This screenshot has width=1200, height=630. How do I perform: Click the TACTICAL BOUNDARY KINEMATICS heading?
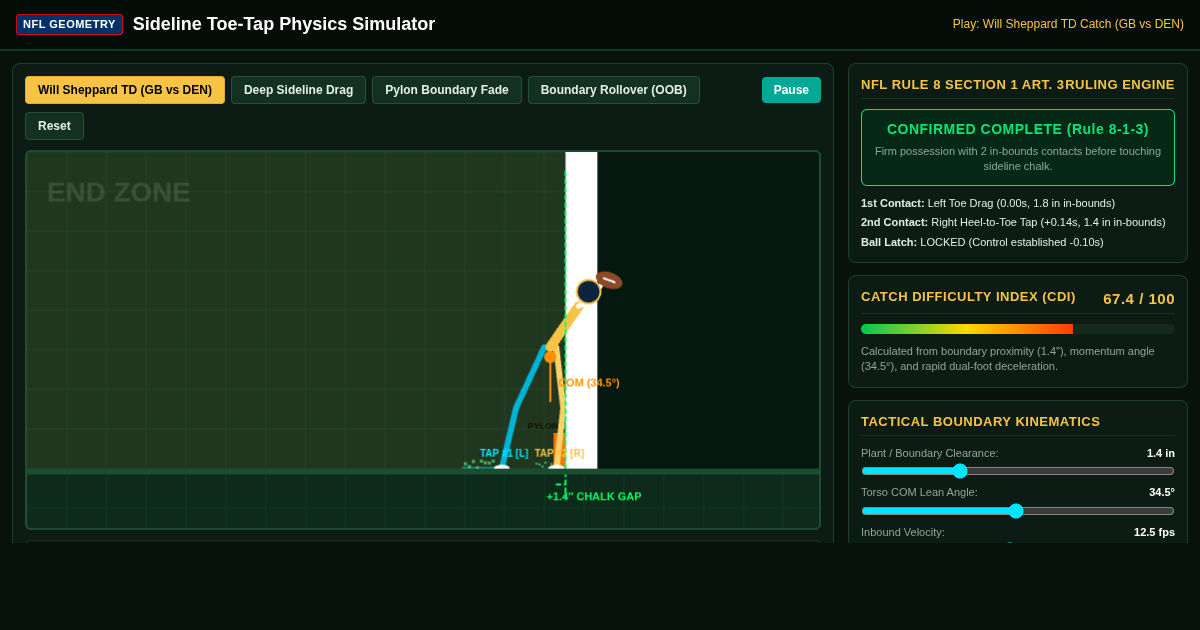pyautogui.click(x=980, y=422)
